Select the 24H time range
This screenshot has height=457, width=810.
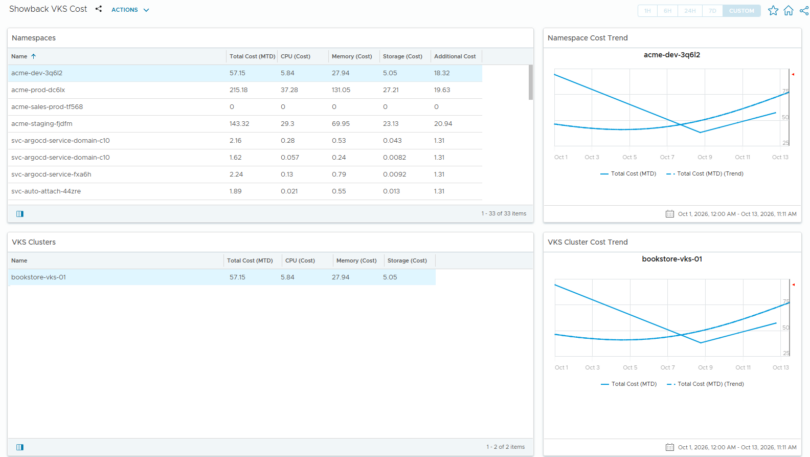pyautogui.click(x=690, y=11)
